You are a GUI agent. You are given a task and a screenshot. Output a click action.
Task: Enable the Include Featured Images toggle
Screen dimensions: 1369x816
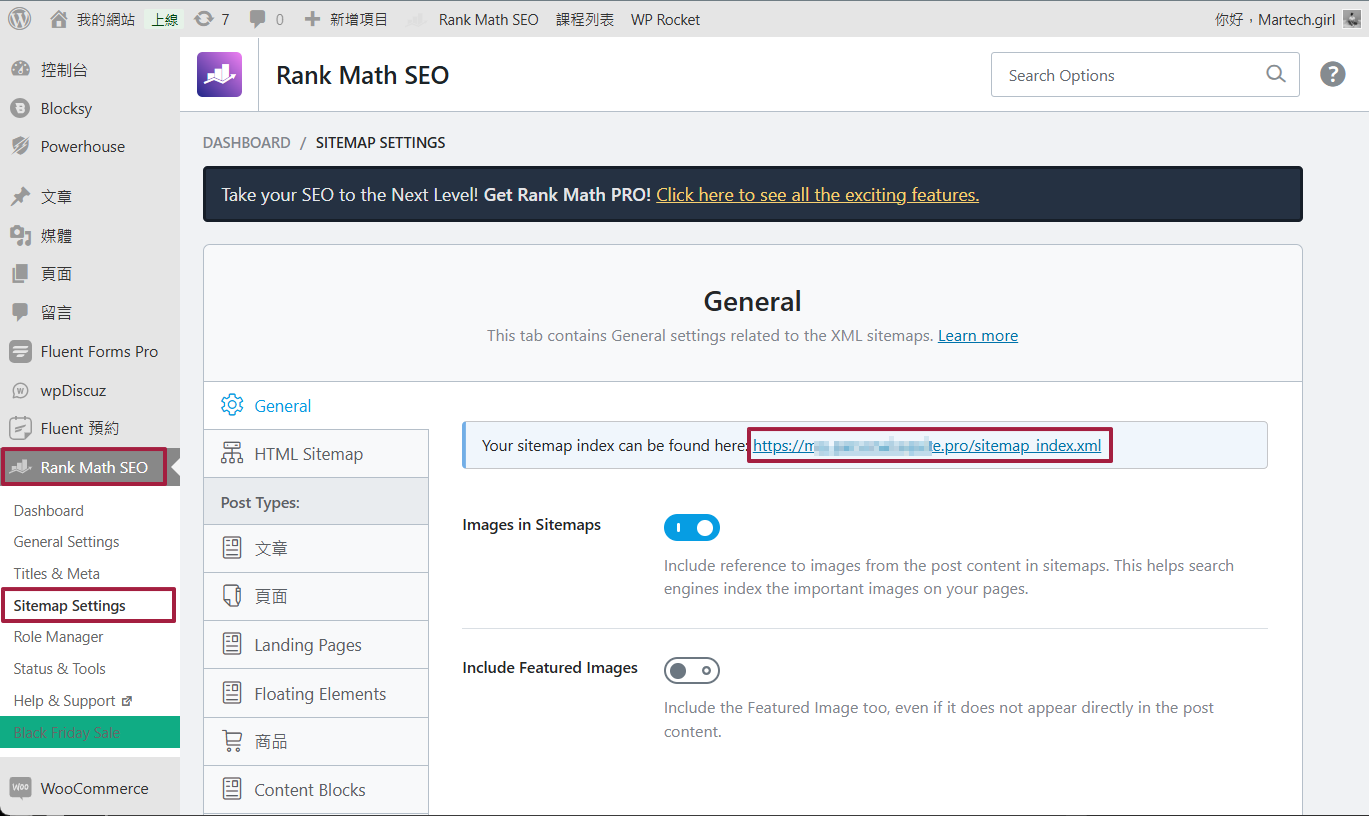click(x=691, y=670)
